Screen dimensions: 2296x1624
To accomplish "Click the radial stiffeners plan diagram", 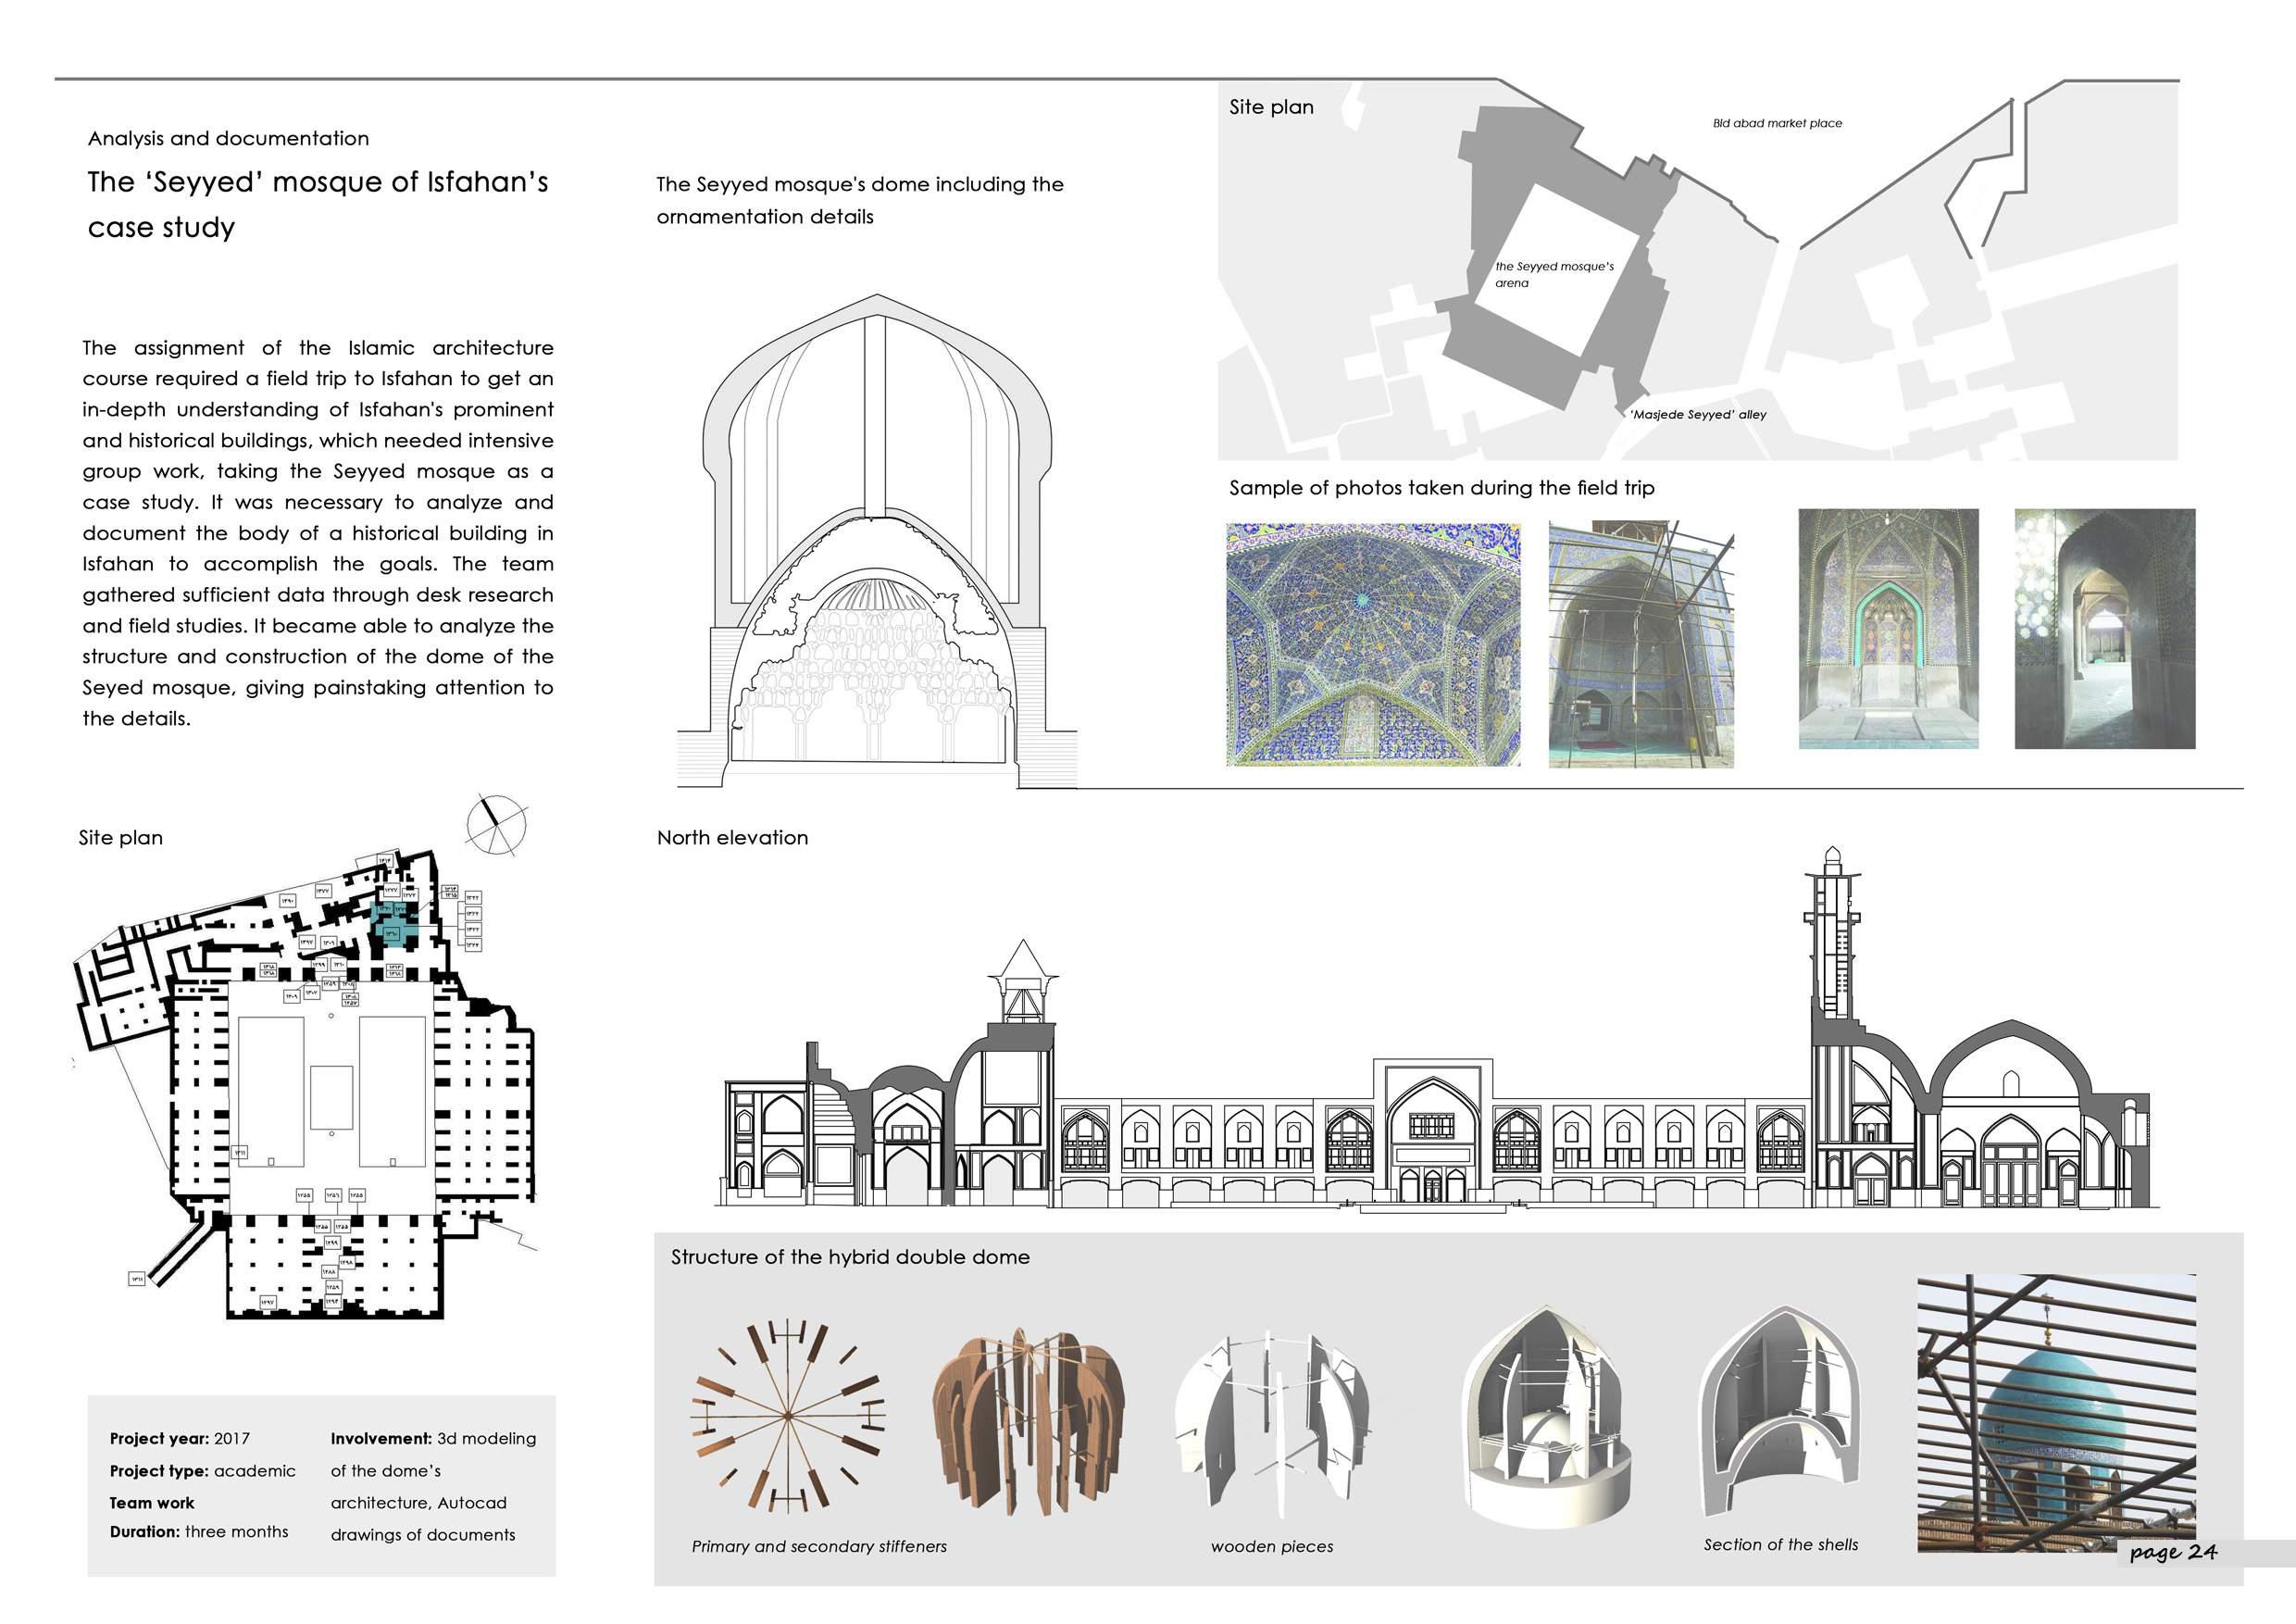I will [x=788, y=1416].
